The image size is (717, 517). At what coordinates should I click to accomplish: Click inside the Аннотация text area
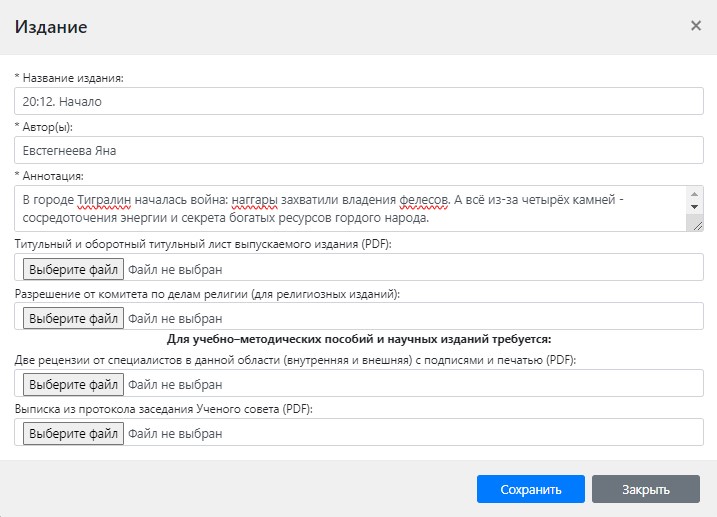[350, 208]
